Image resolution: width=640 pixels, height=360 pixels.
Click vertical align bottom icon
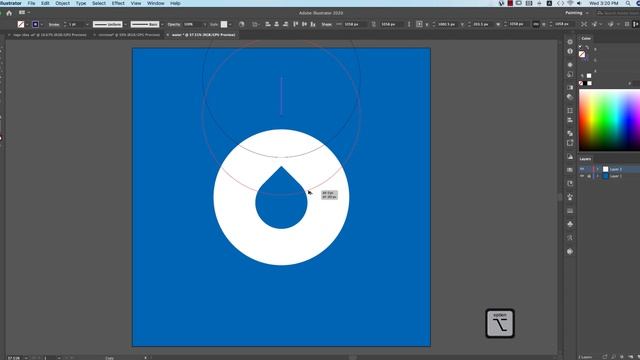pos(313,24)
